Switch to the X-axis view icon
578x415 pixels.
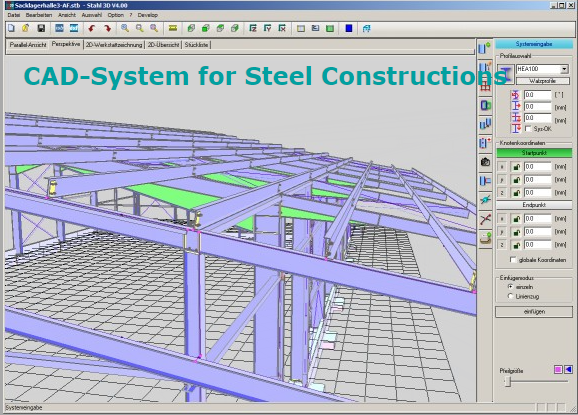tap(282, 28)
